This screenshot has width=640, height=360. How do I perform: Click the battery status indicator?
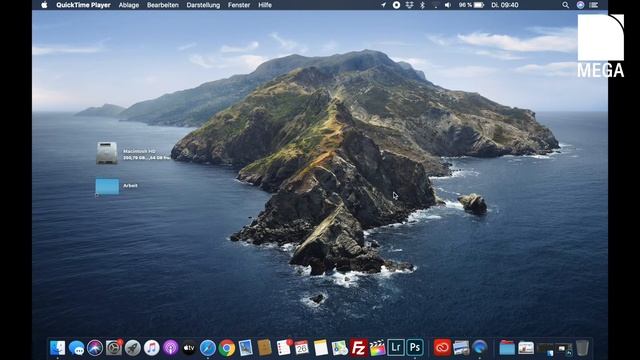click(471, 5)
